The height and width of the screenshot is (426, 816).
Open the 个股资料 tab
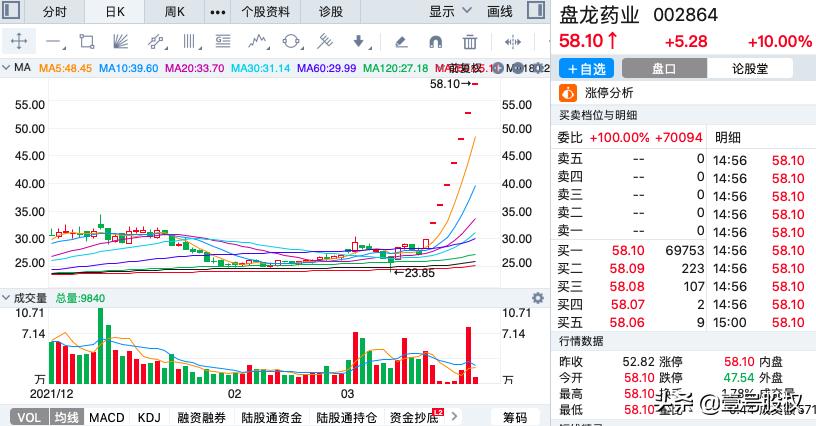(x=265, y=11)
